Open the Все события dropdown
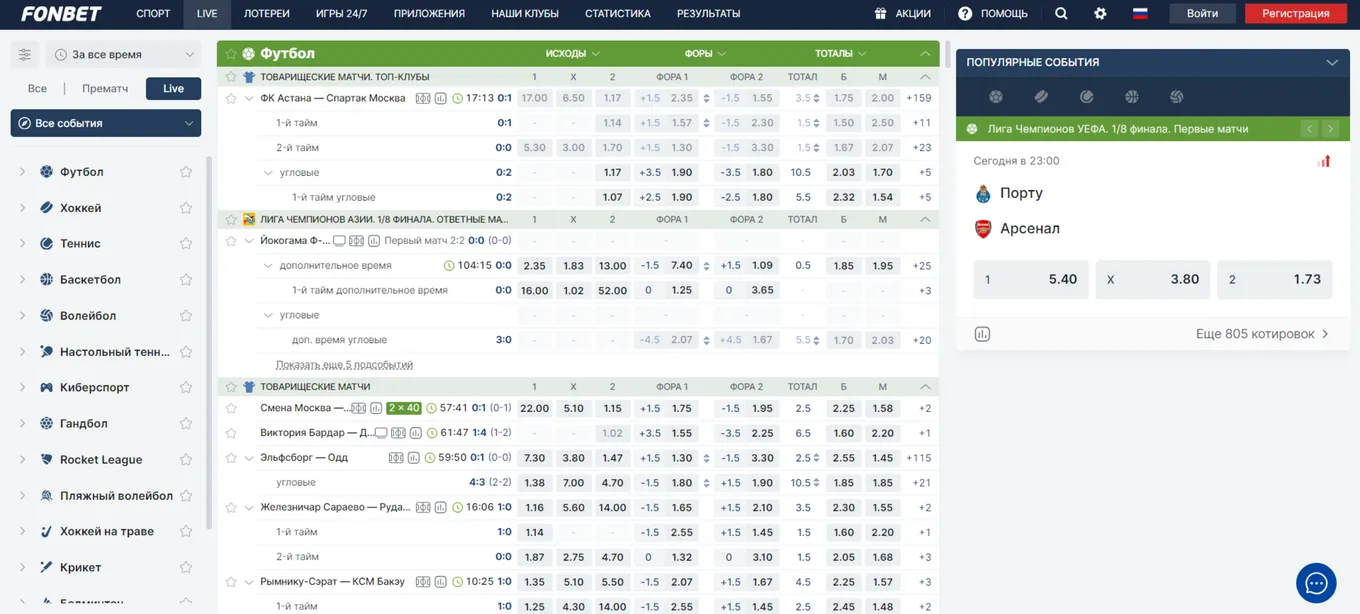Viewport: 1360px width, 614px height. (106, 123)
